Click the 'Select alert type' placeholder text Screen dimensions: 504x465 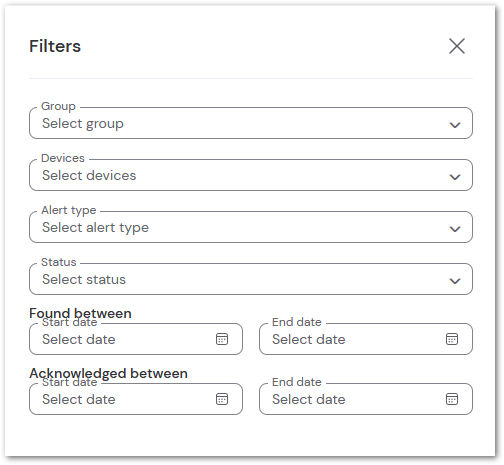pyautogui.click(x=95, y=228)
